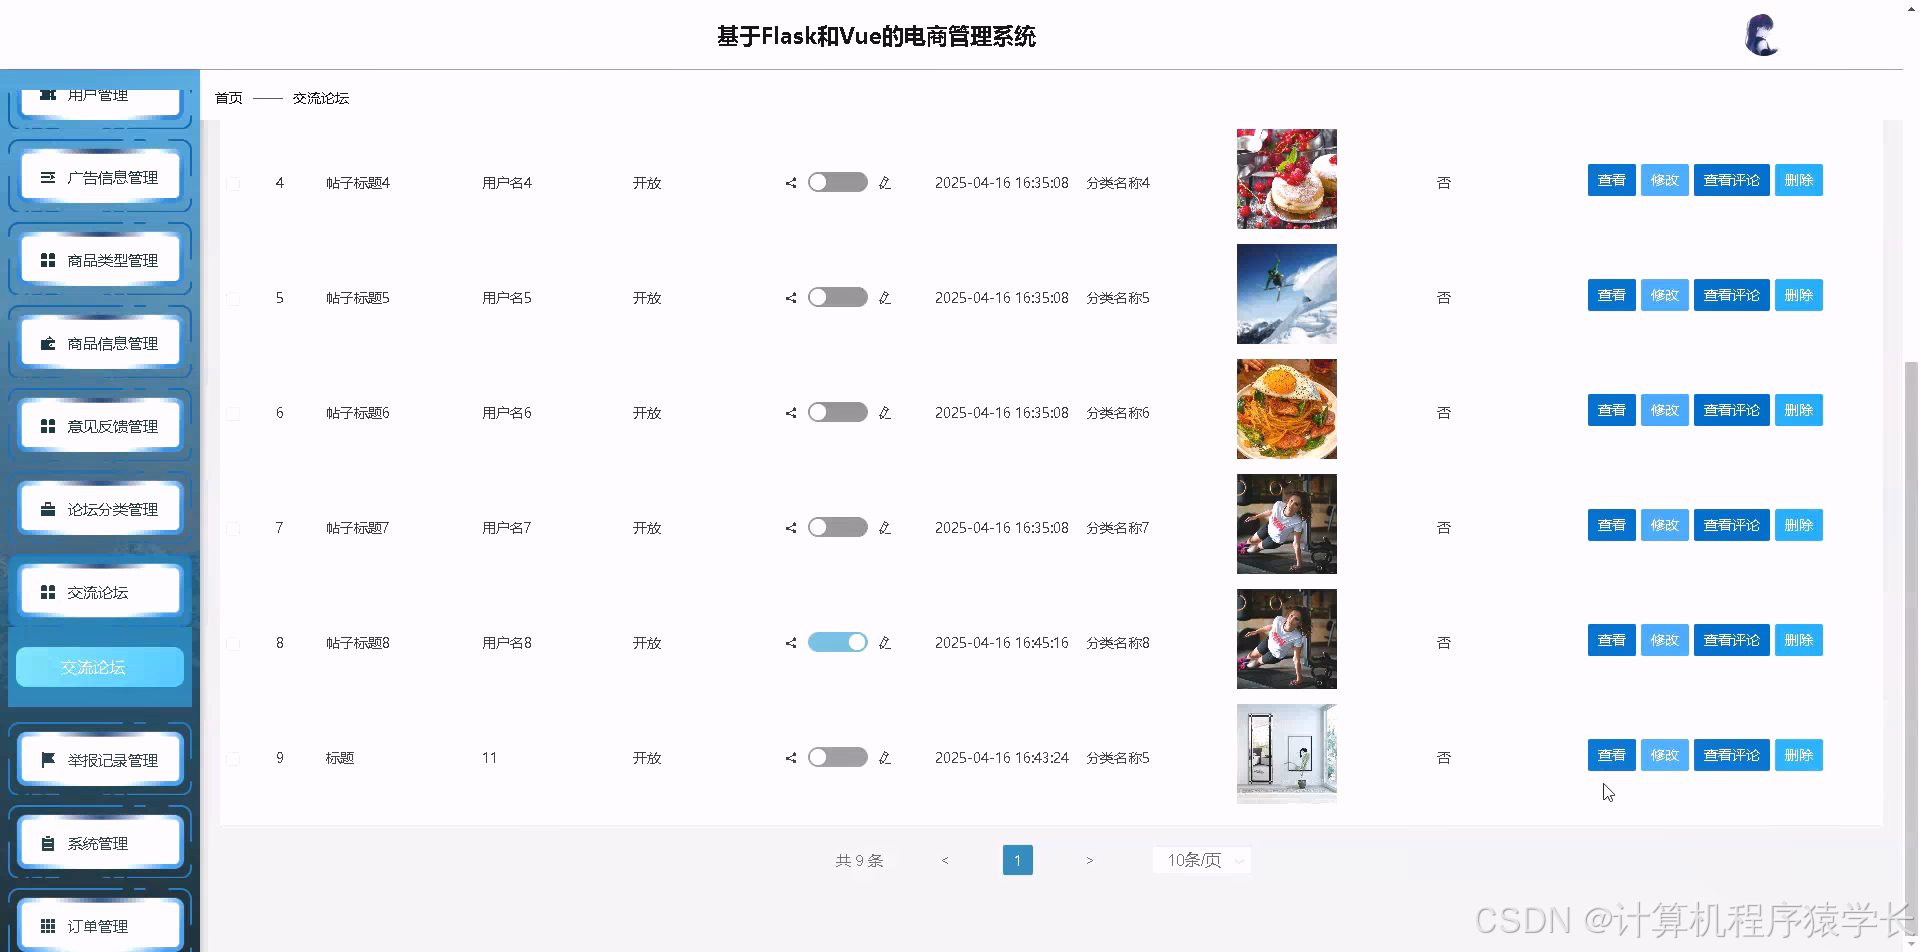The image size is (1920, 952).
Task: Expand the 商品信息管理 menu
Action: [x=100, y=343]
